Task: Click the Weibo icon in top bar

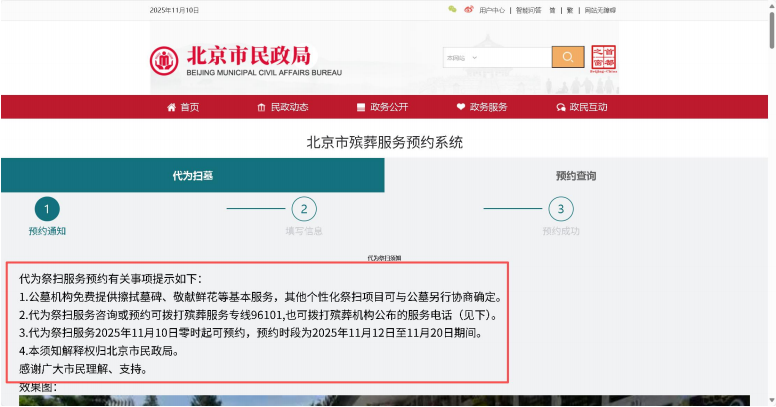Action: tap(468, 10)
